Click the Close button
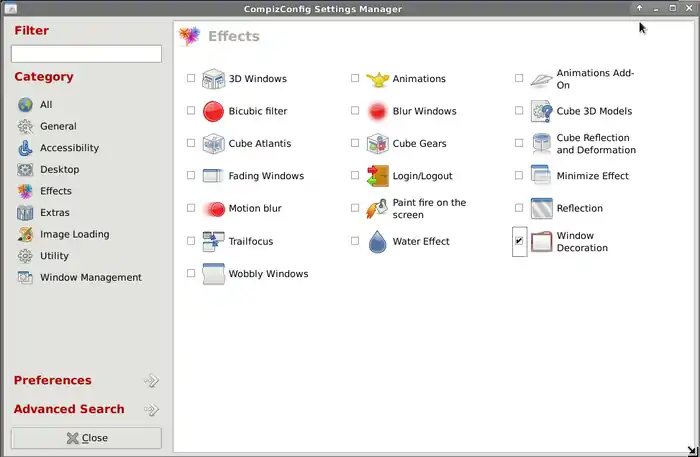This screenshot has height=457, width=700. pyautogui.click(x=86, y=438)
